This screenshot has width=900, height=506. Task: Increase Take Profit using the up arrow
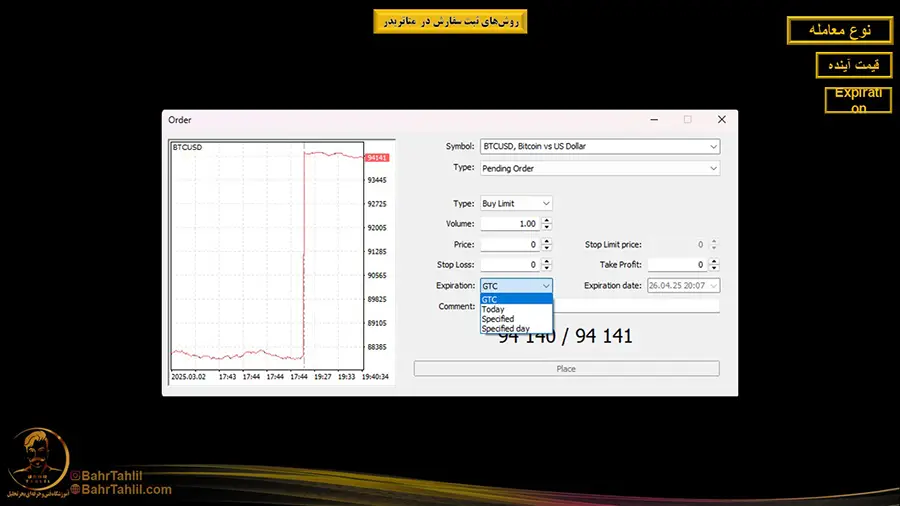[x=713, y=261]
